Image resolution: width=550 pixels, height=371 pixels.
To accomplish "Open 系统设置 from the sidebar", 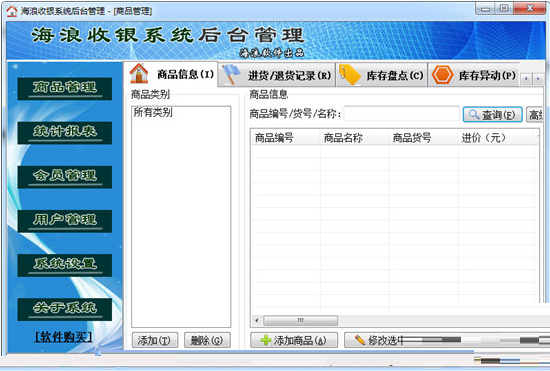I will 65,265.
